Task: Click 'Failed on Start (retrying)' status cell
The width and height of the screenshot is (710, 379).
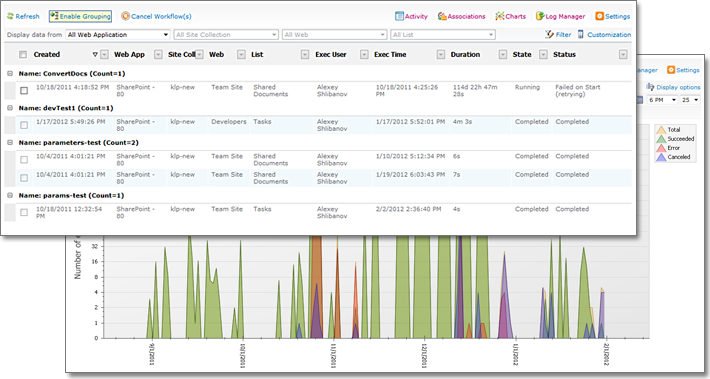Action: tap(578, 91)
